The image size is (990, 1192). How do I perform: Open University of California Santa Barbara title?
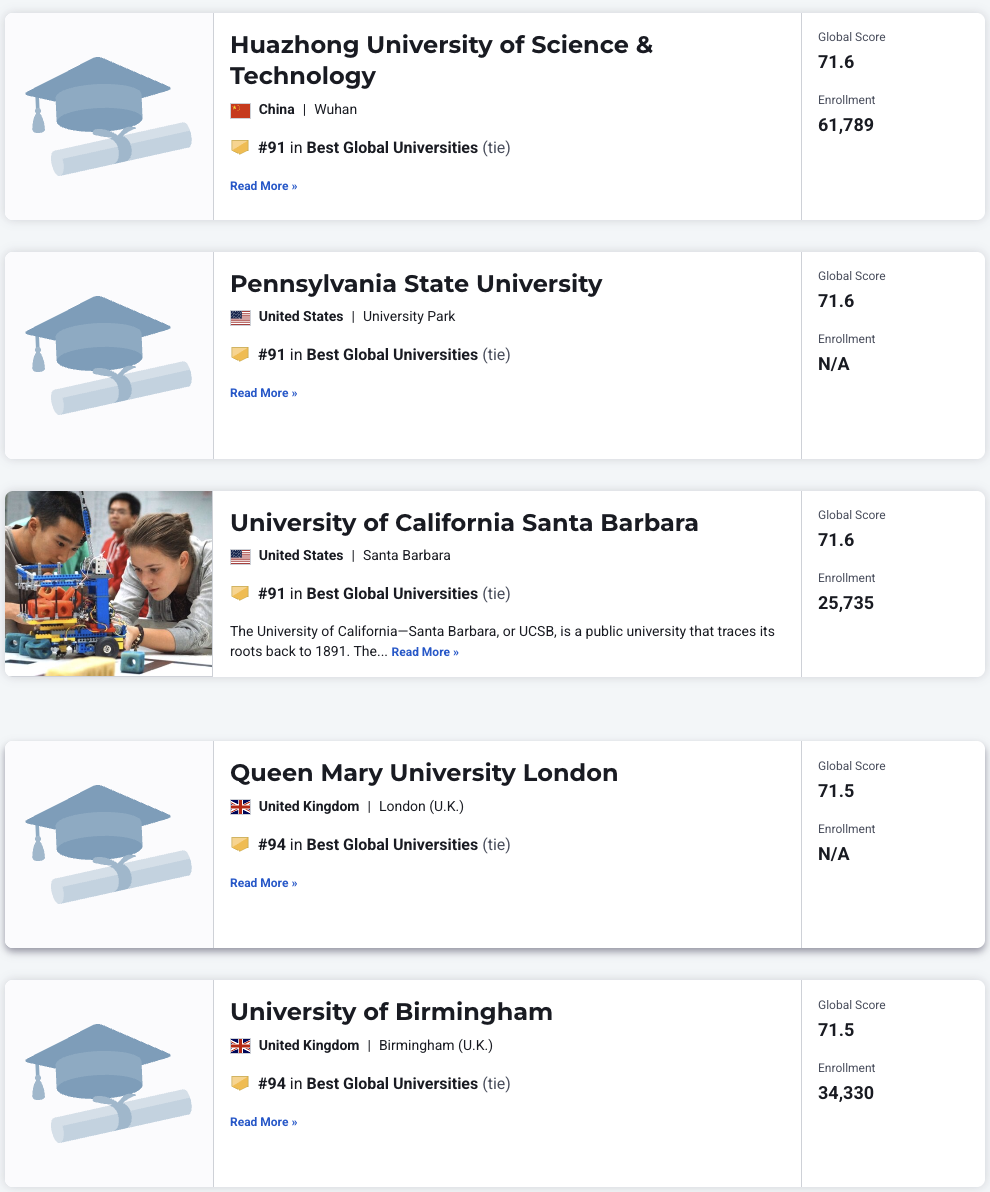(x=464, y=523)
